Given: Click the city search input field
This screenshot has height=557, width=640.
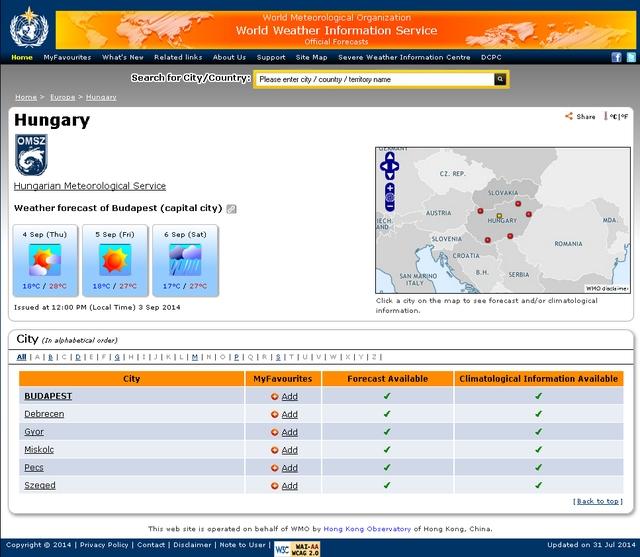Looking at the screenshot, I should tap(375, 79).
